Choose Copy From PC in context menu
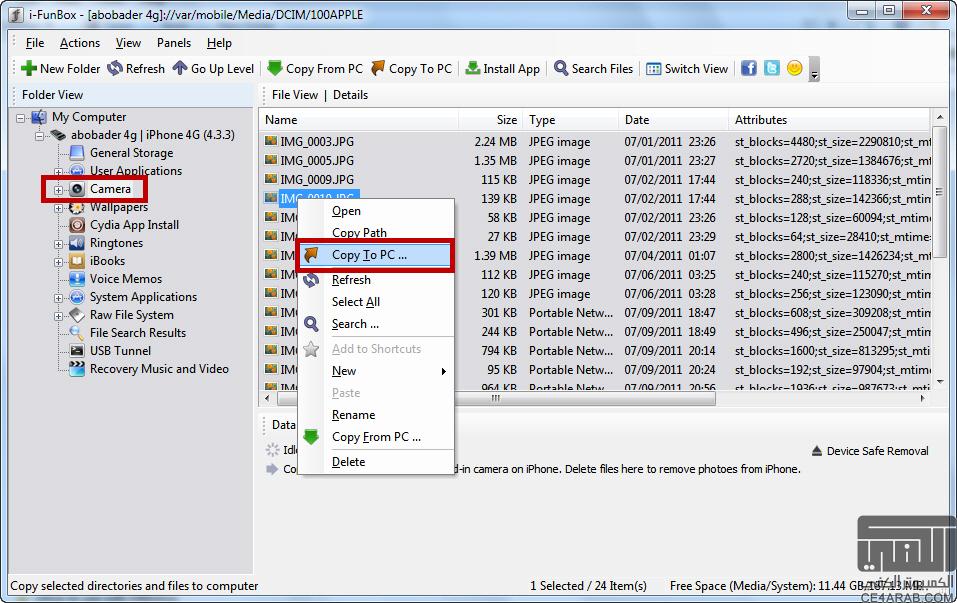 click(375, 437)
